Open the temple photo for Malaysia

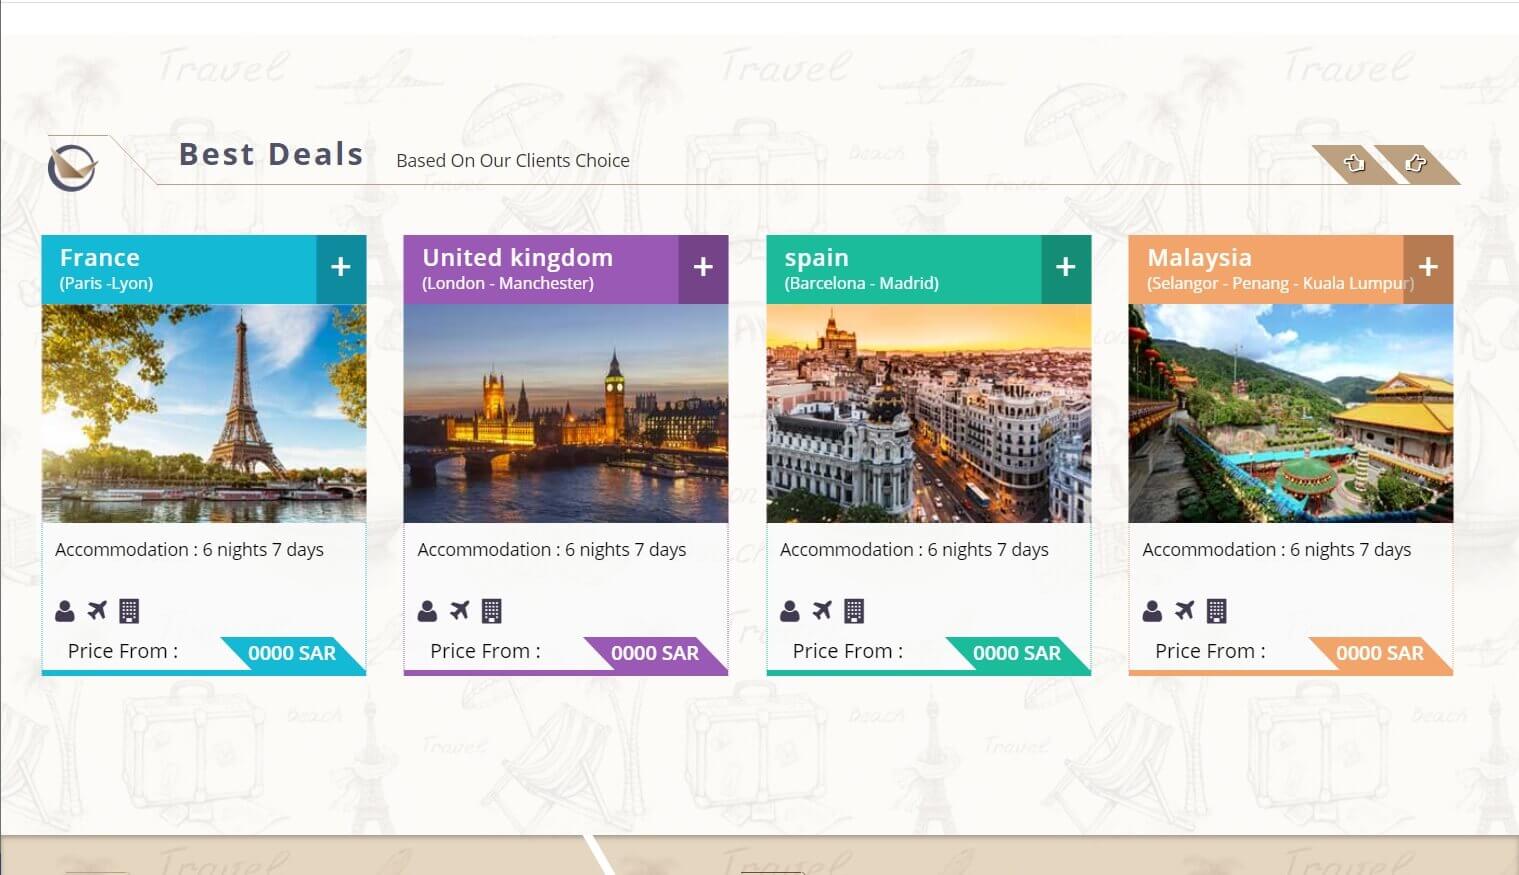coord(1291,413)
